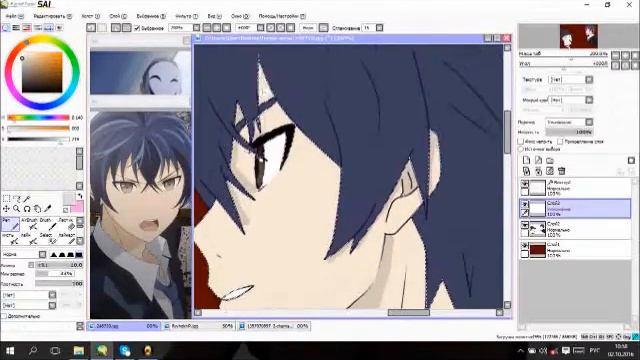Enable the Preserve Opacity checkbox
640x360 pixels.
[521, 141]
